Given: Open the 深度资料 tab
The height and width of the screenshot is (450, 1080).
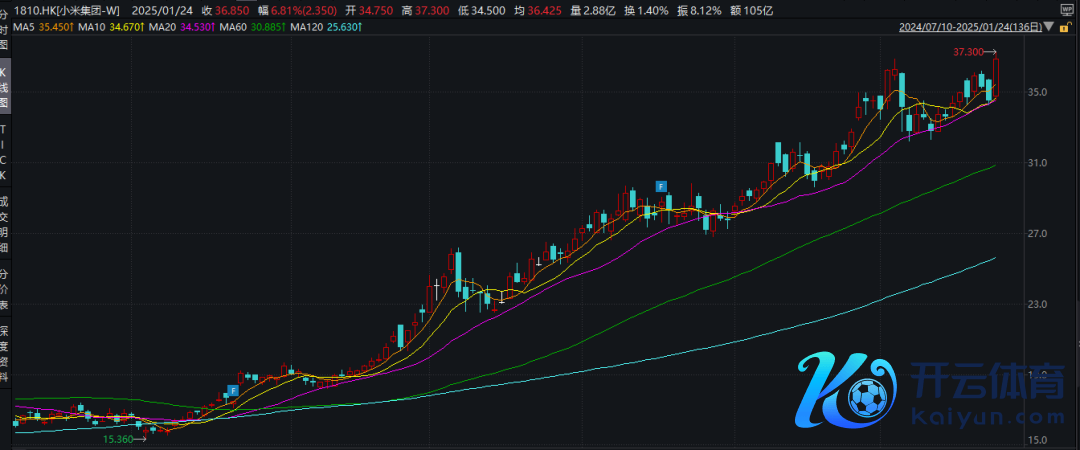Looking at the screenshot, I should [5, 354].
